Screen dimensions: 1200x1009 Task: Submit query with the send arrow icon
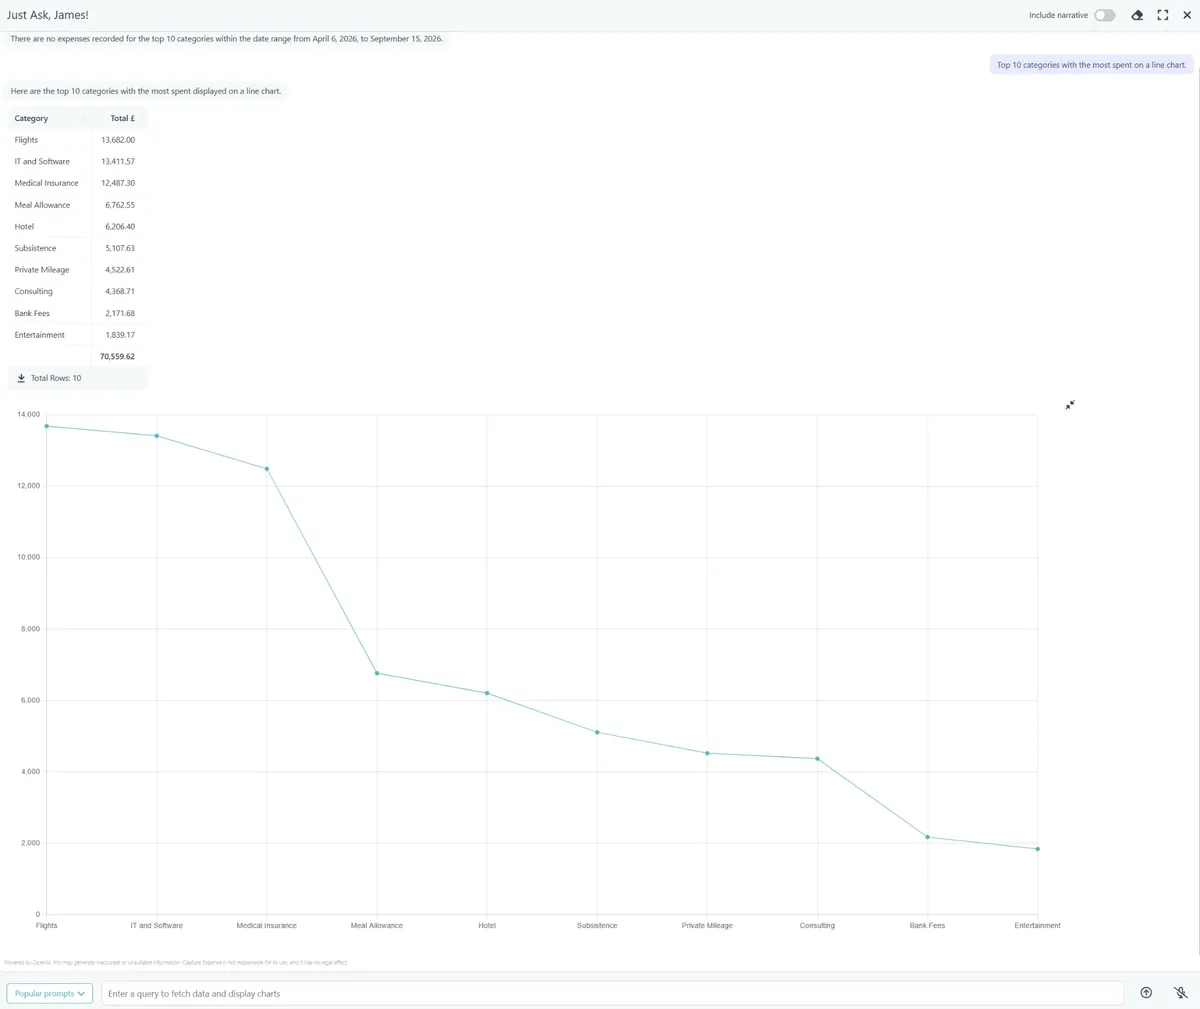1146,993
